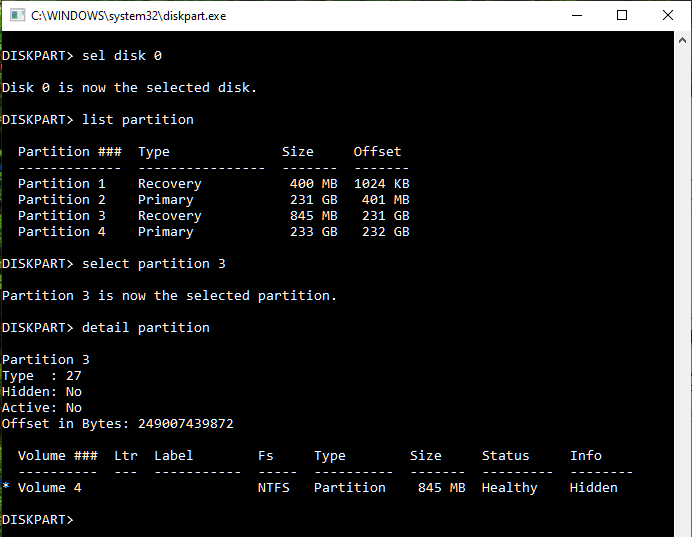The image size is (692, 537).
Task: Click the 'Partition 1' row label
Action: click(x=62, y=184)
